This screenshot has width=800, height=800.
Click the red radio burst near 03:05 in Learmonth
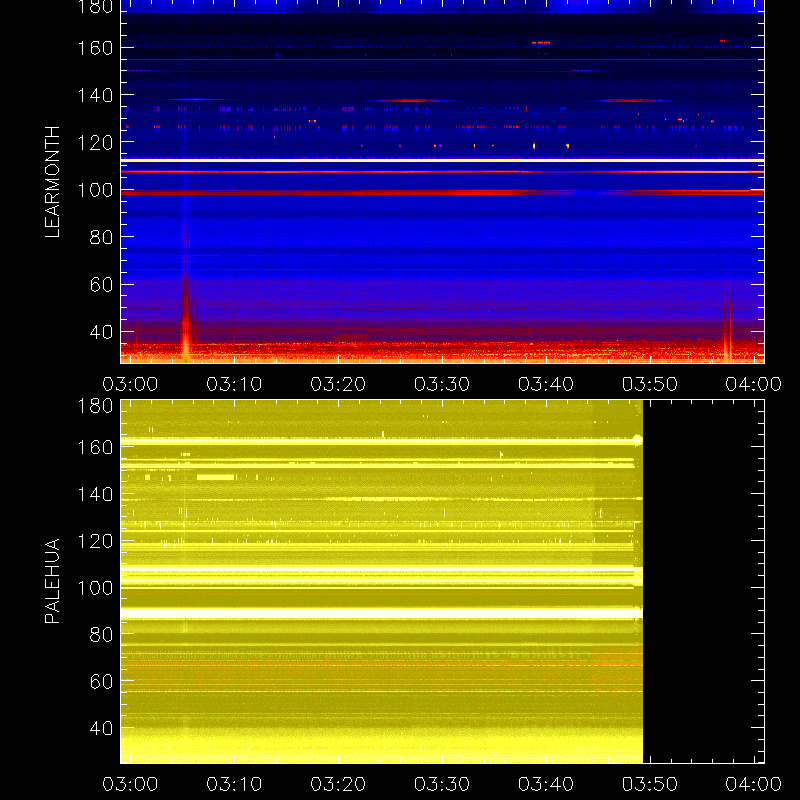[x=186, y=319]
